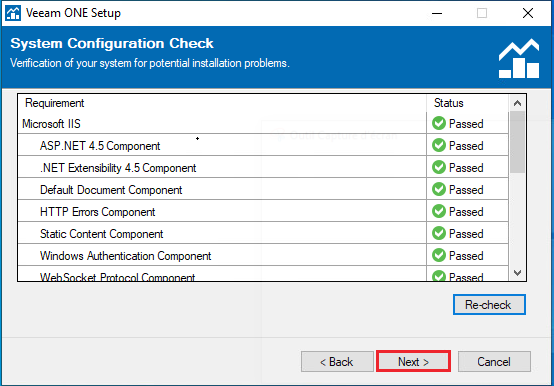Click the Re-check button

489,304
